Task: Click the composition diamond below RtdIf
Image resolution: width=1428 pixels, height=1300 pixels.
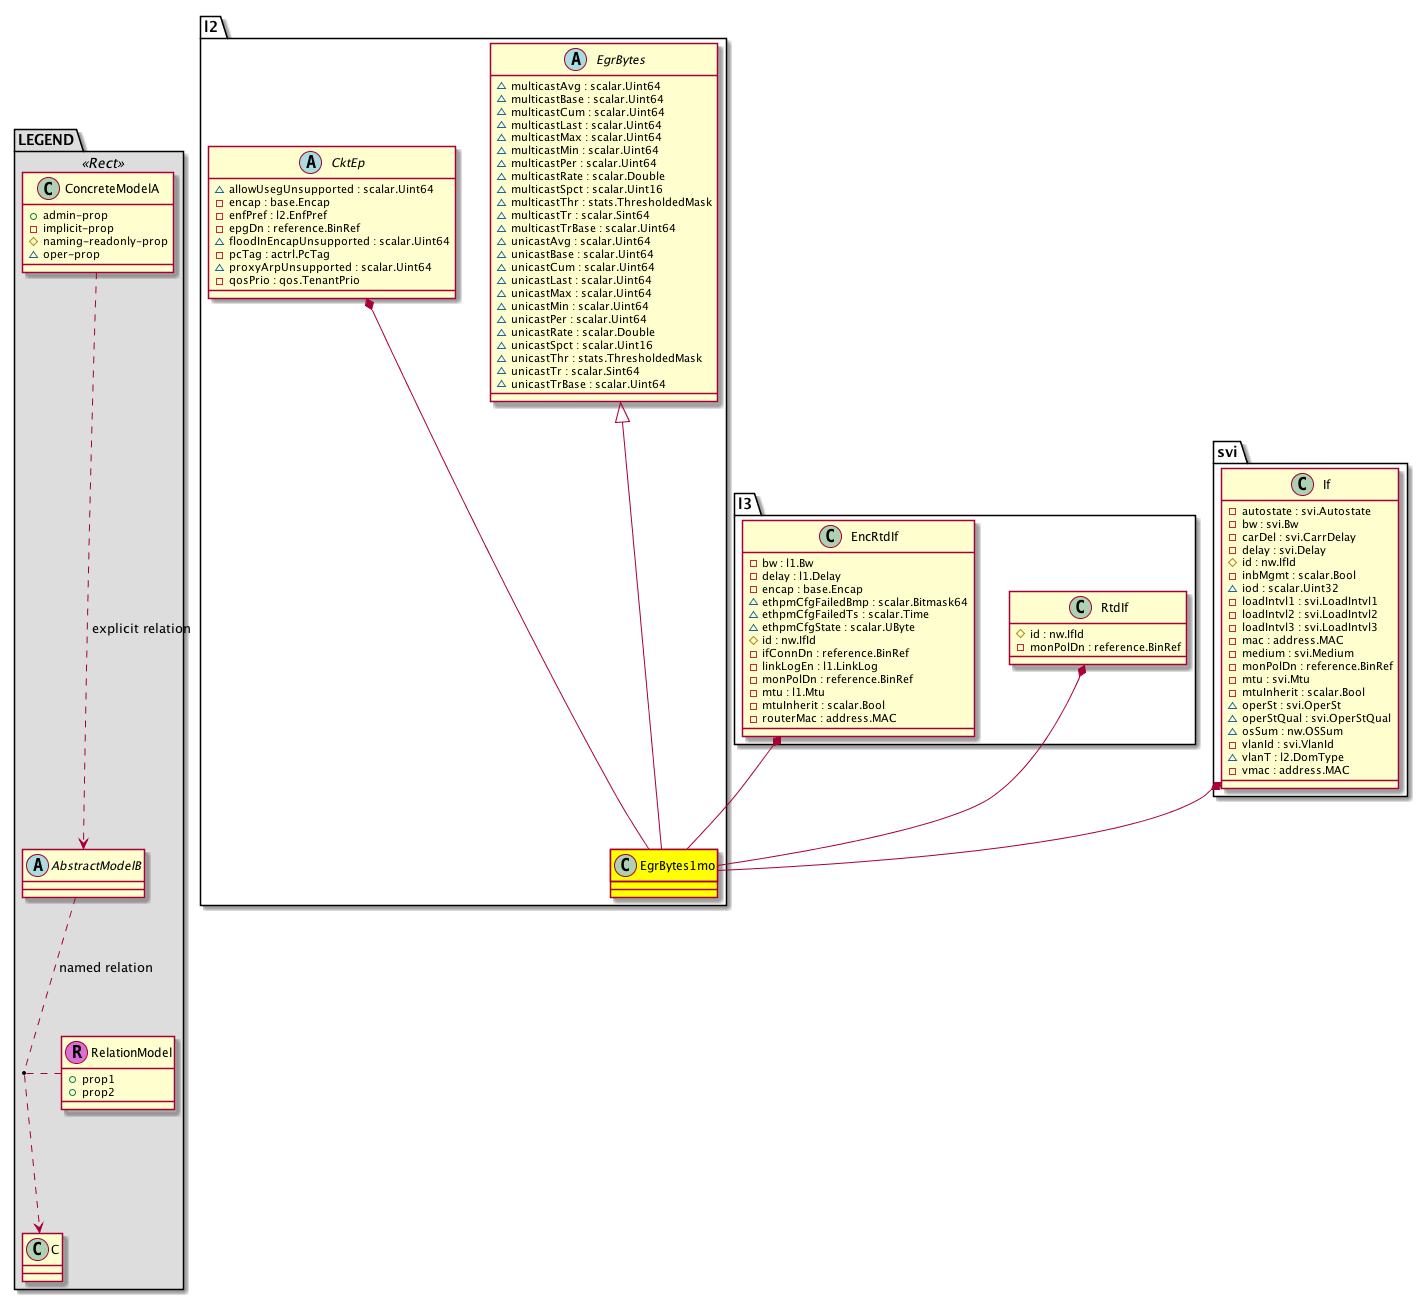Action: click(1082, 669)
